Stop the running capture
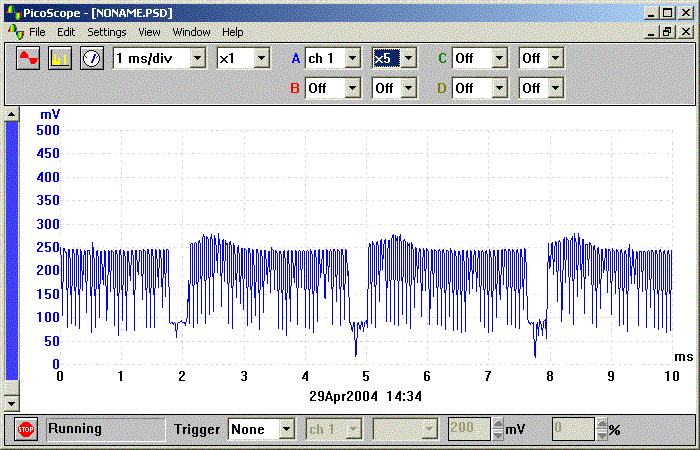This screenshot has width=700, height=450. click(x=25, y=429)
